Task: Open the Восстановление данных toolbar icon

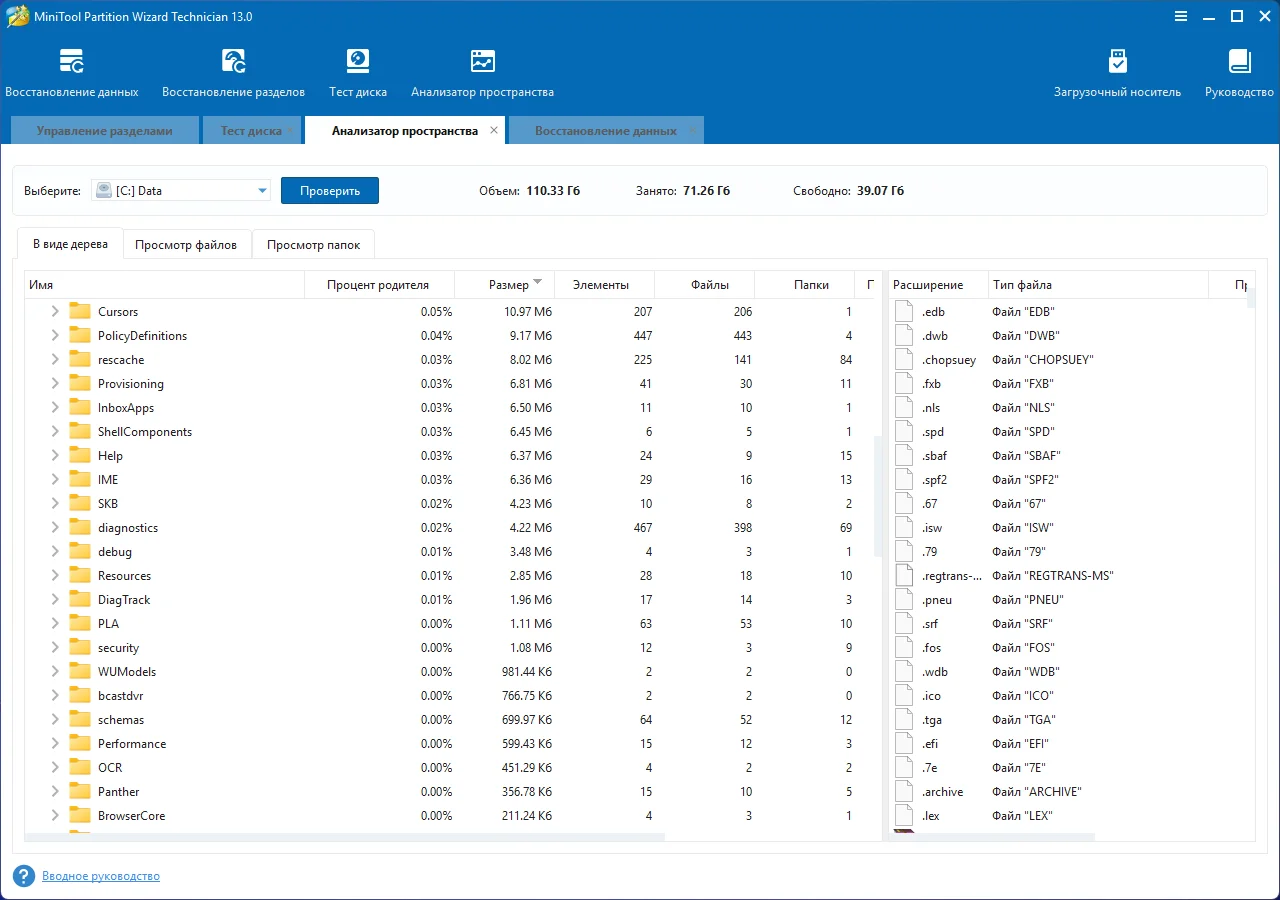Action: coord(72,62)
